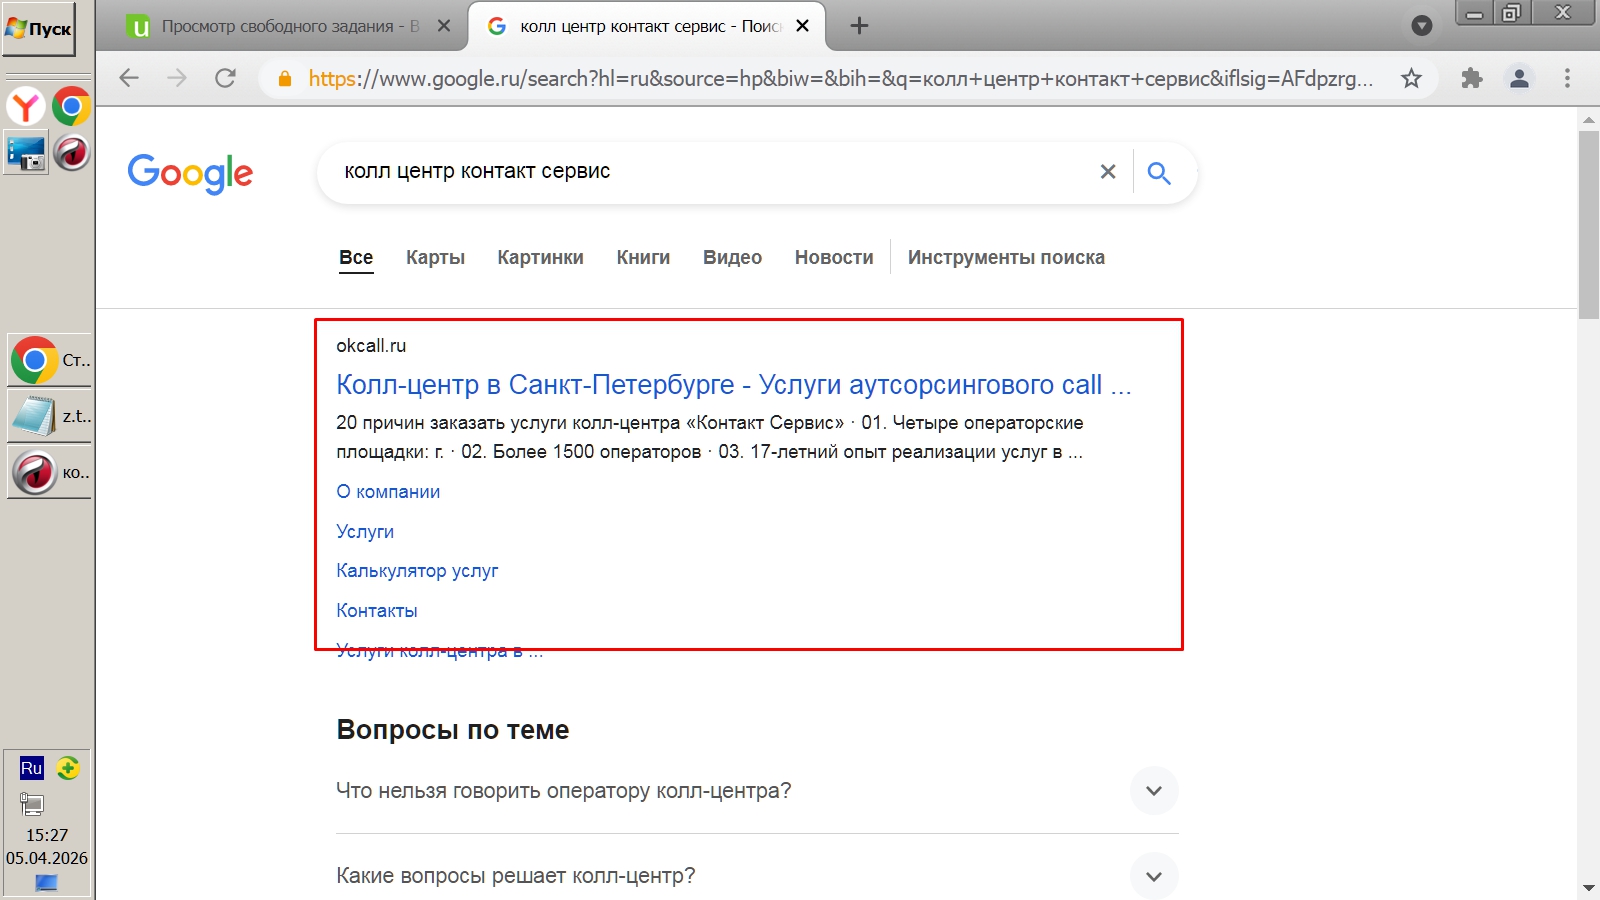Viewport: 1600px width, 900px height.
Task: Open Chrome three-dot menu
Action: [1567, 78]
